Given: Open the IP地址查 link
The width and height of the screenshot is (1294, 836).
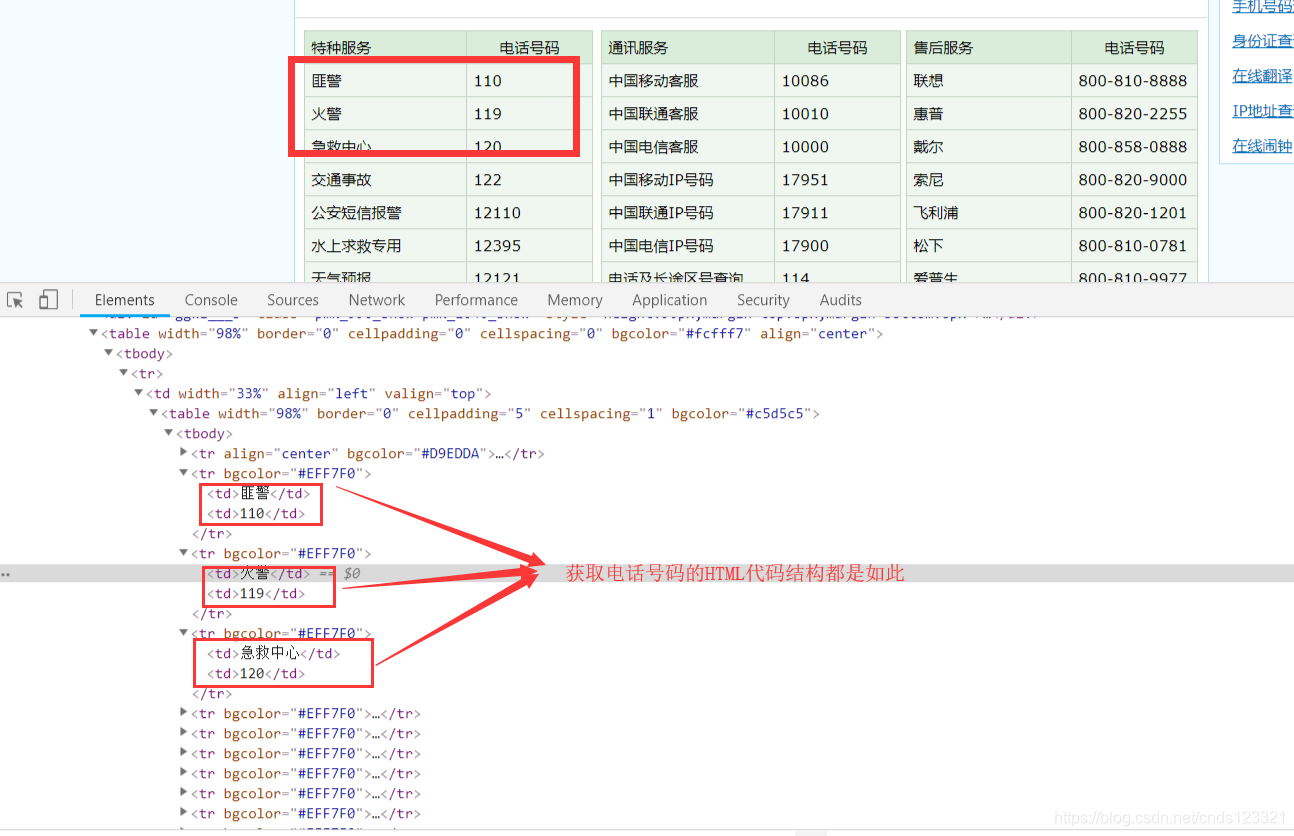Looking at the screenshot, I should point(1262,111).
